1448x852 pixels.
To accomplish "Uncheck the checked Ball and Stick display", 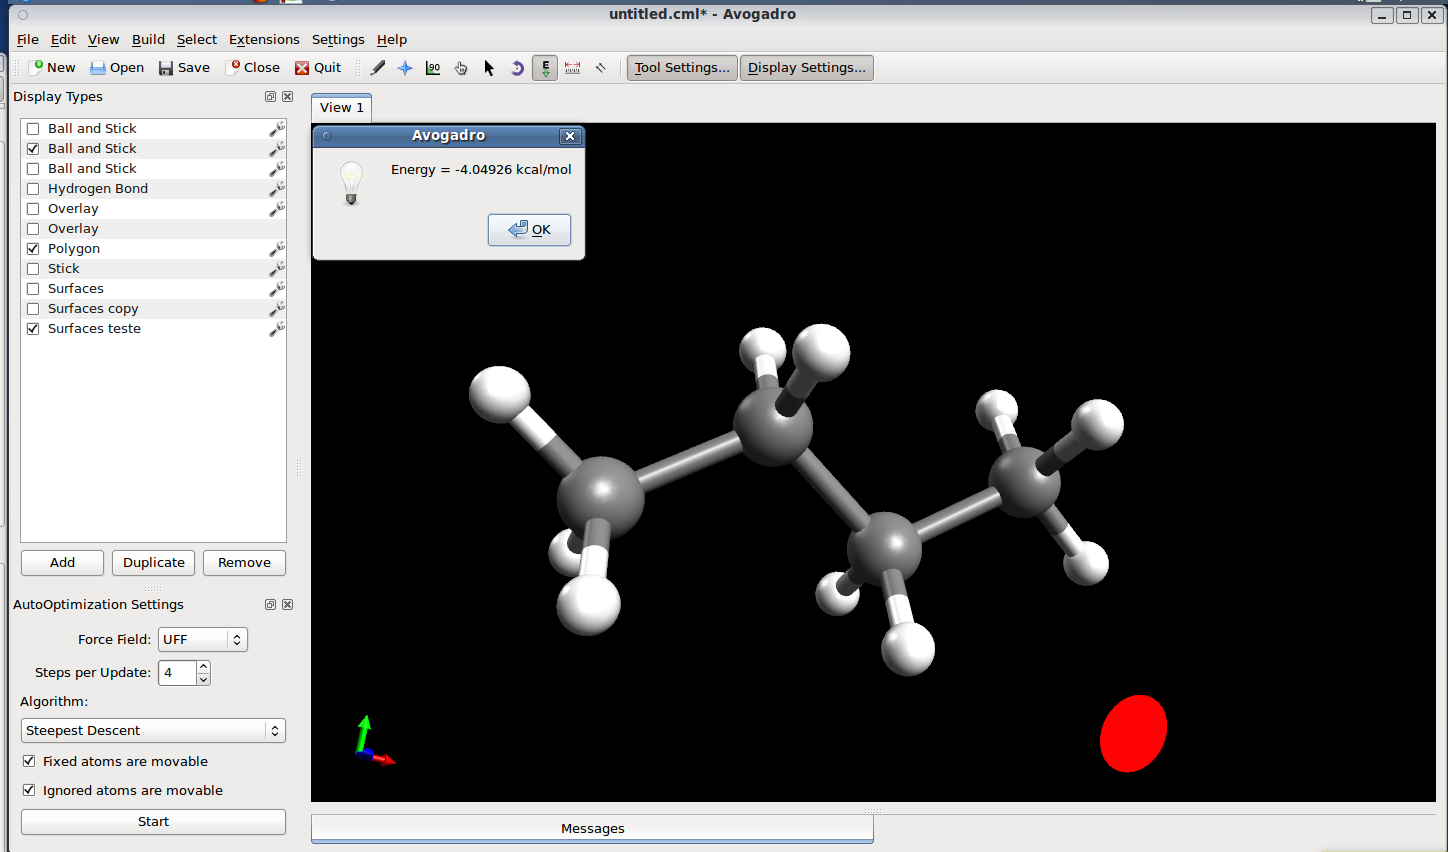I will [x=33, y=149].
